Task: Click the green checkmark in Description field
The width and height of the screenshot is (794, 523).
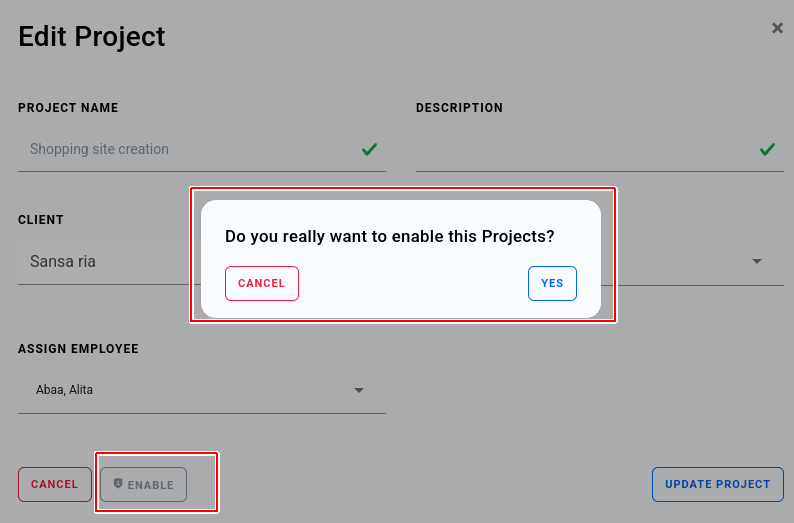Action: pyautogui.click(x=767, y=149)
